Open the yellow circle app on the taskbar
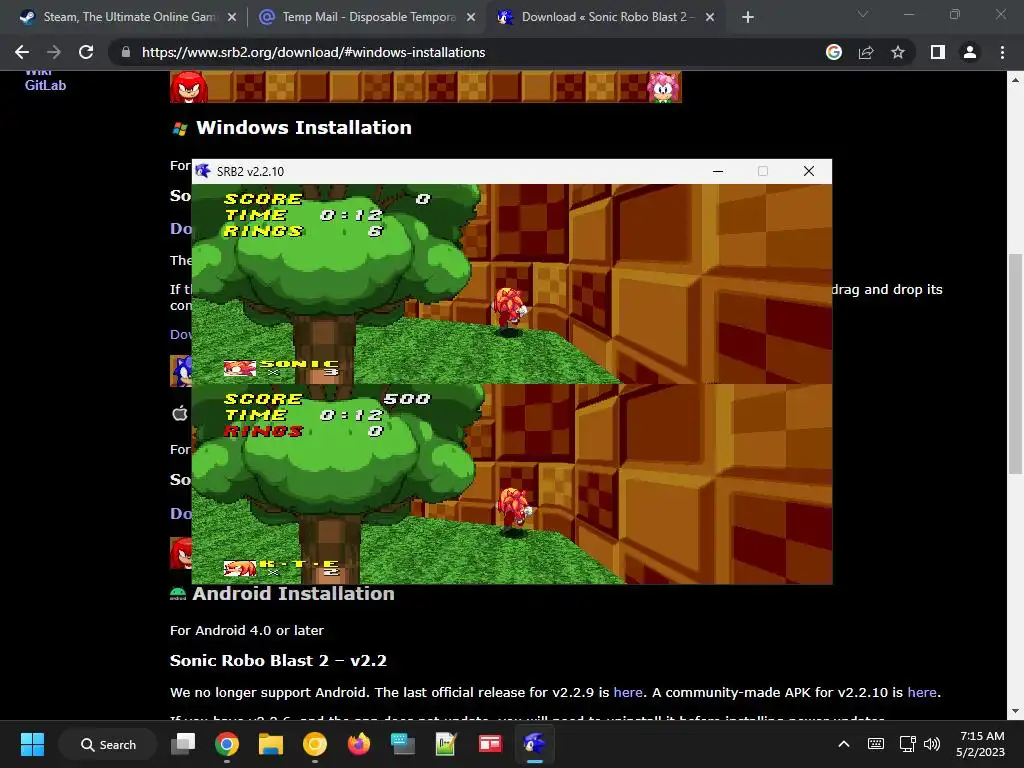The image size is (1024, 768). tap(315, 744)
